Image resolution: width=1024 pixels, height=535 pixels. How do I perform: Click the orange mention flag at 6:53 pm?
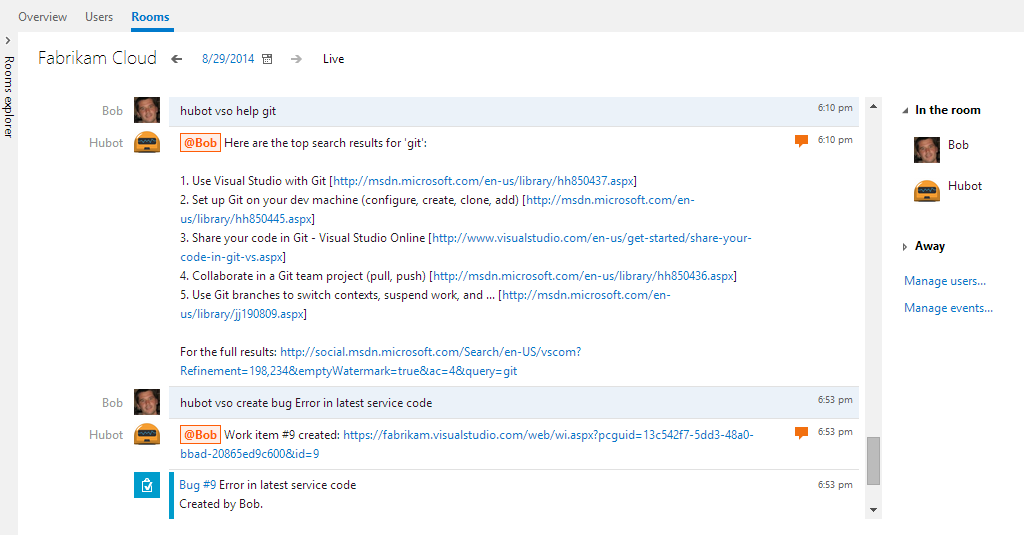click(x=801, y=432)
